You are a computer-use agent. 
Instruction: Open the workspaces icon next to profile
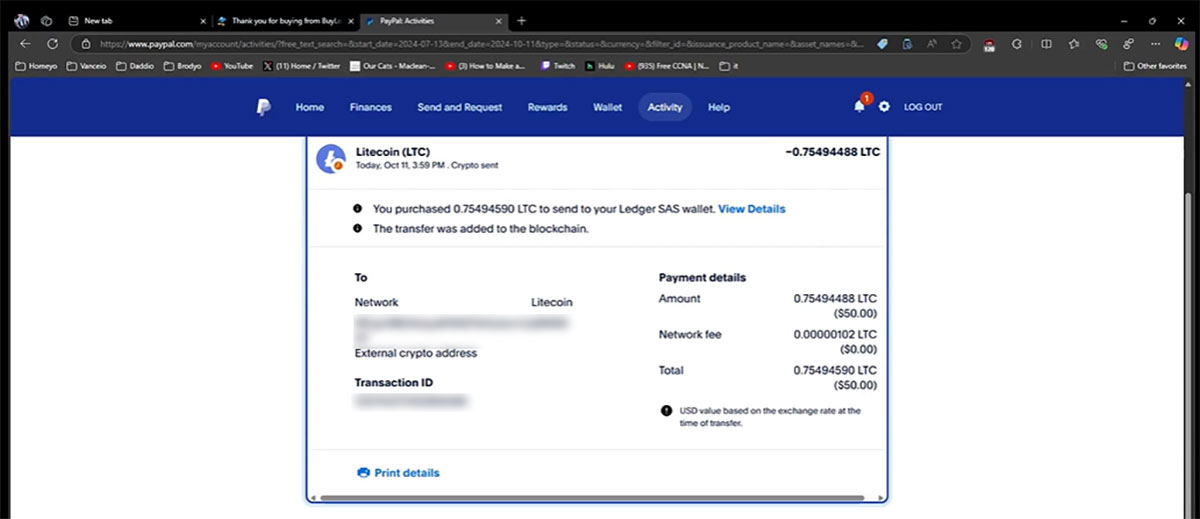46,20
